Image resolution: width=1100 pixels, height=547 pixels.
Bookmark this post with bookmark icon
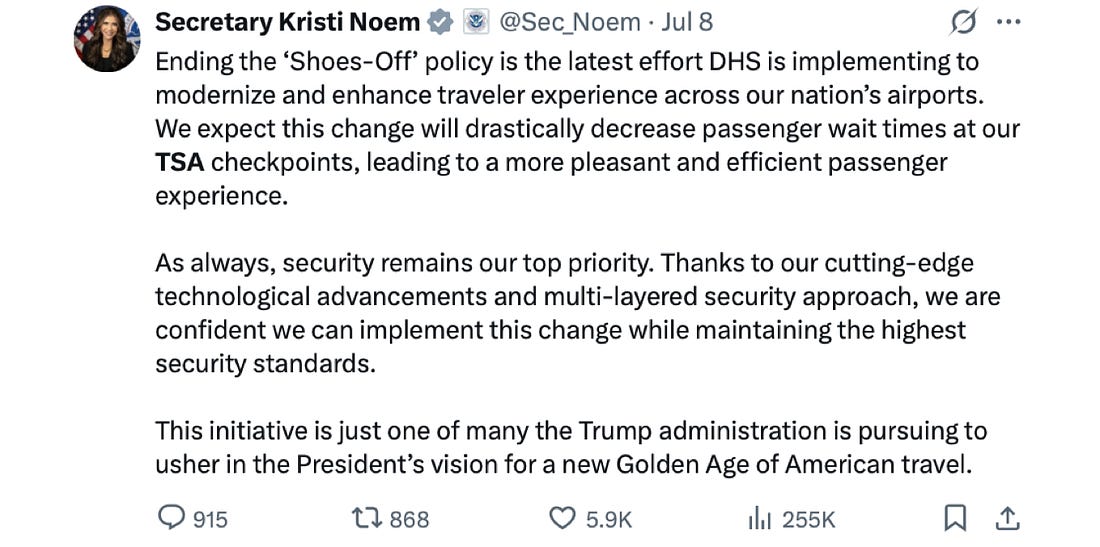click(955, 518)
